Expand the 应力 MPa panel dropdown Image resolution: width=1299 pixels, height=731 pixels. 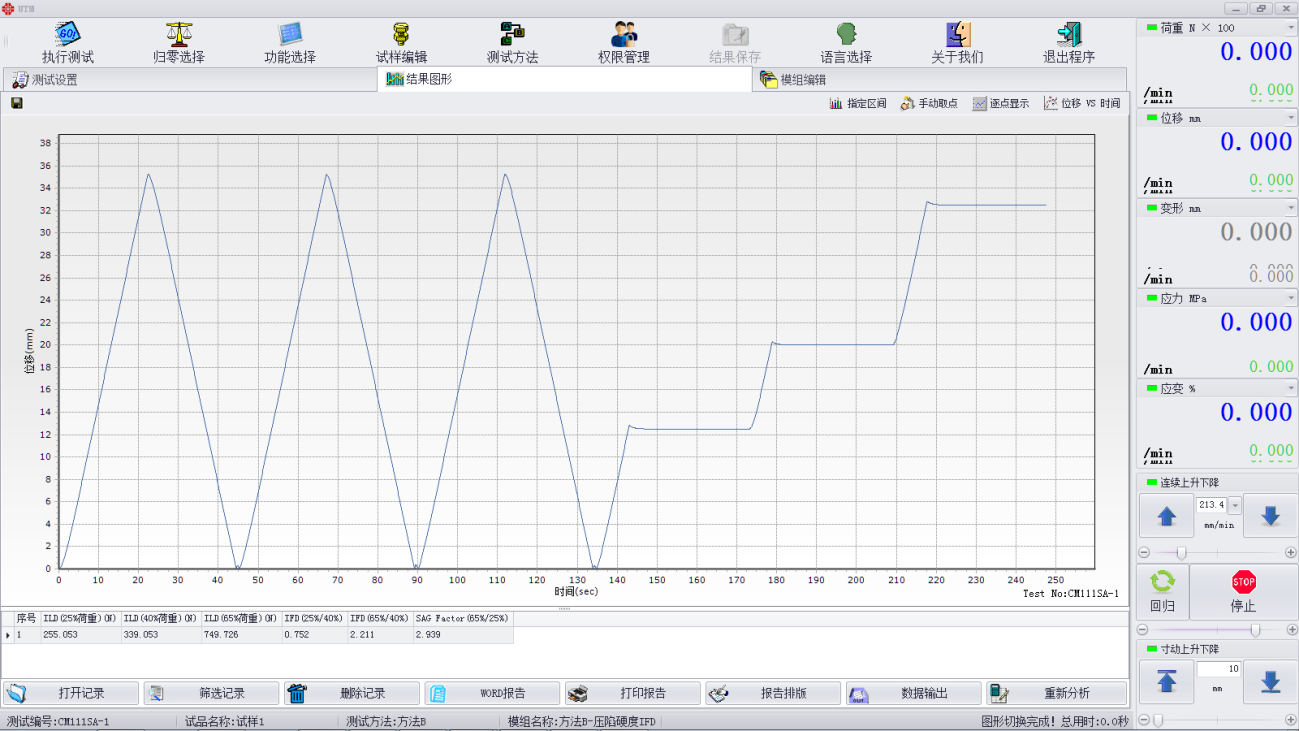pyautogui.click(x=1290, y=298)
